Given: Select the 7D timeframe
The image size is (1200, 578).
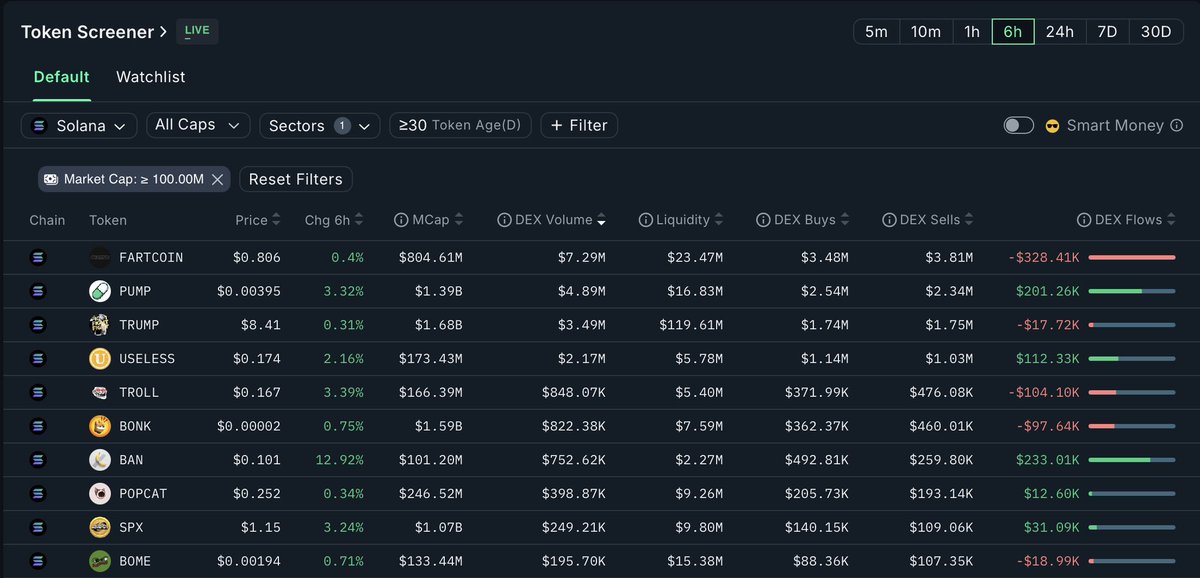Looking at the screenshot, I should click(x=1106, y=32).
